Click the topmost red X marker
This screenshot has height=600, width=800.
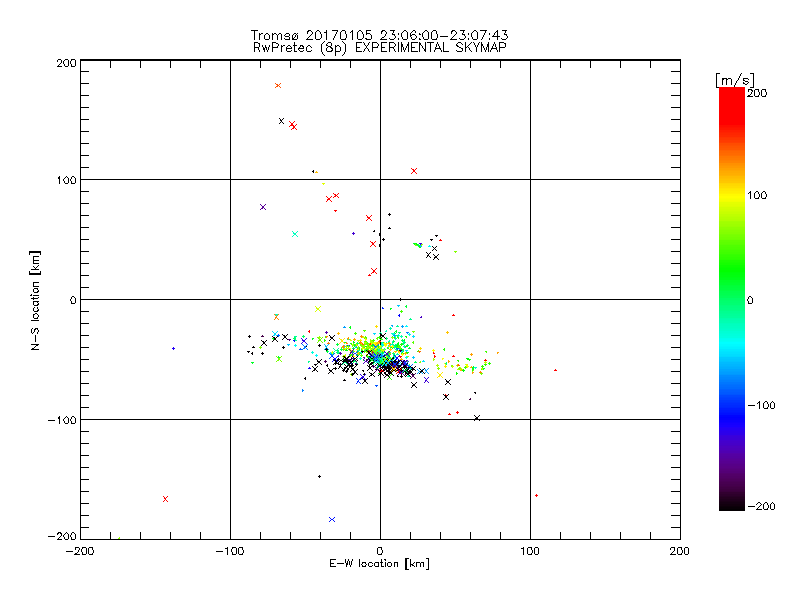(x=278, y=85)
